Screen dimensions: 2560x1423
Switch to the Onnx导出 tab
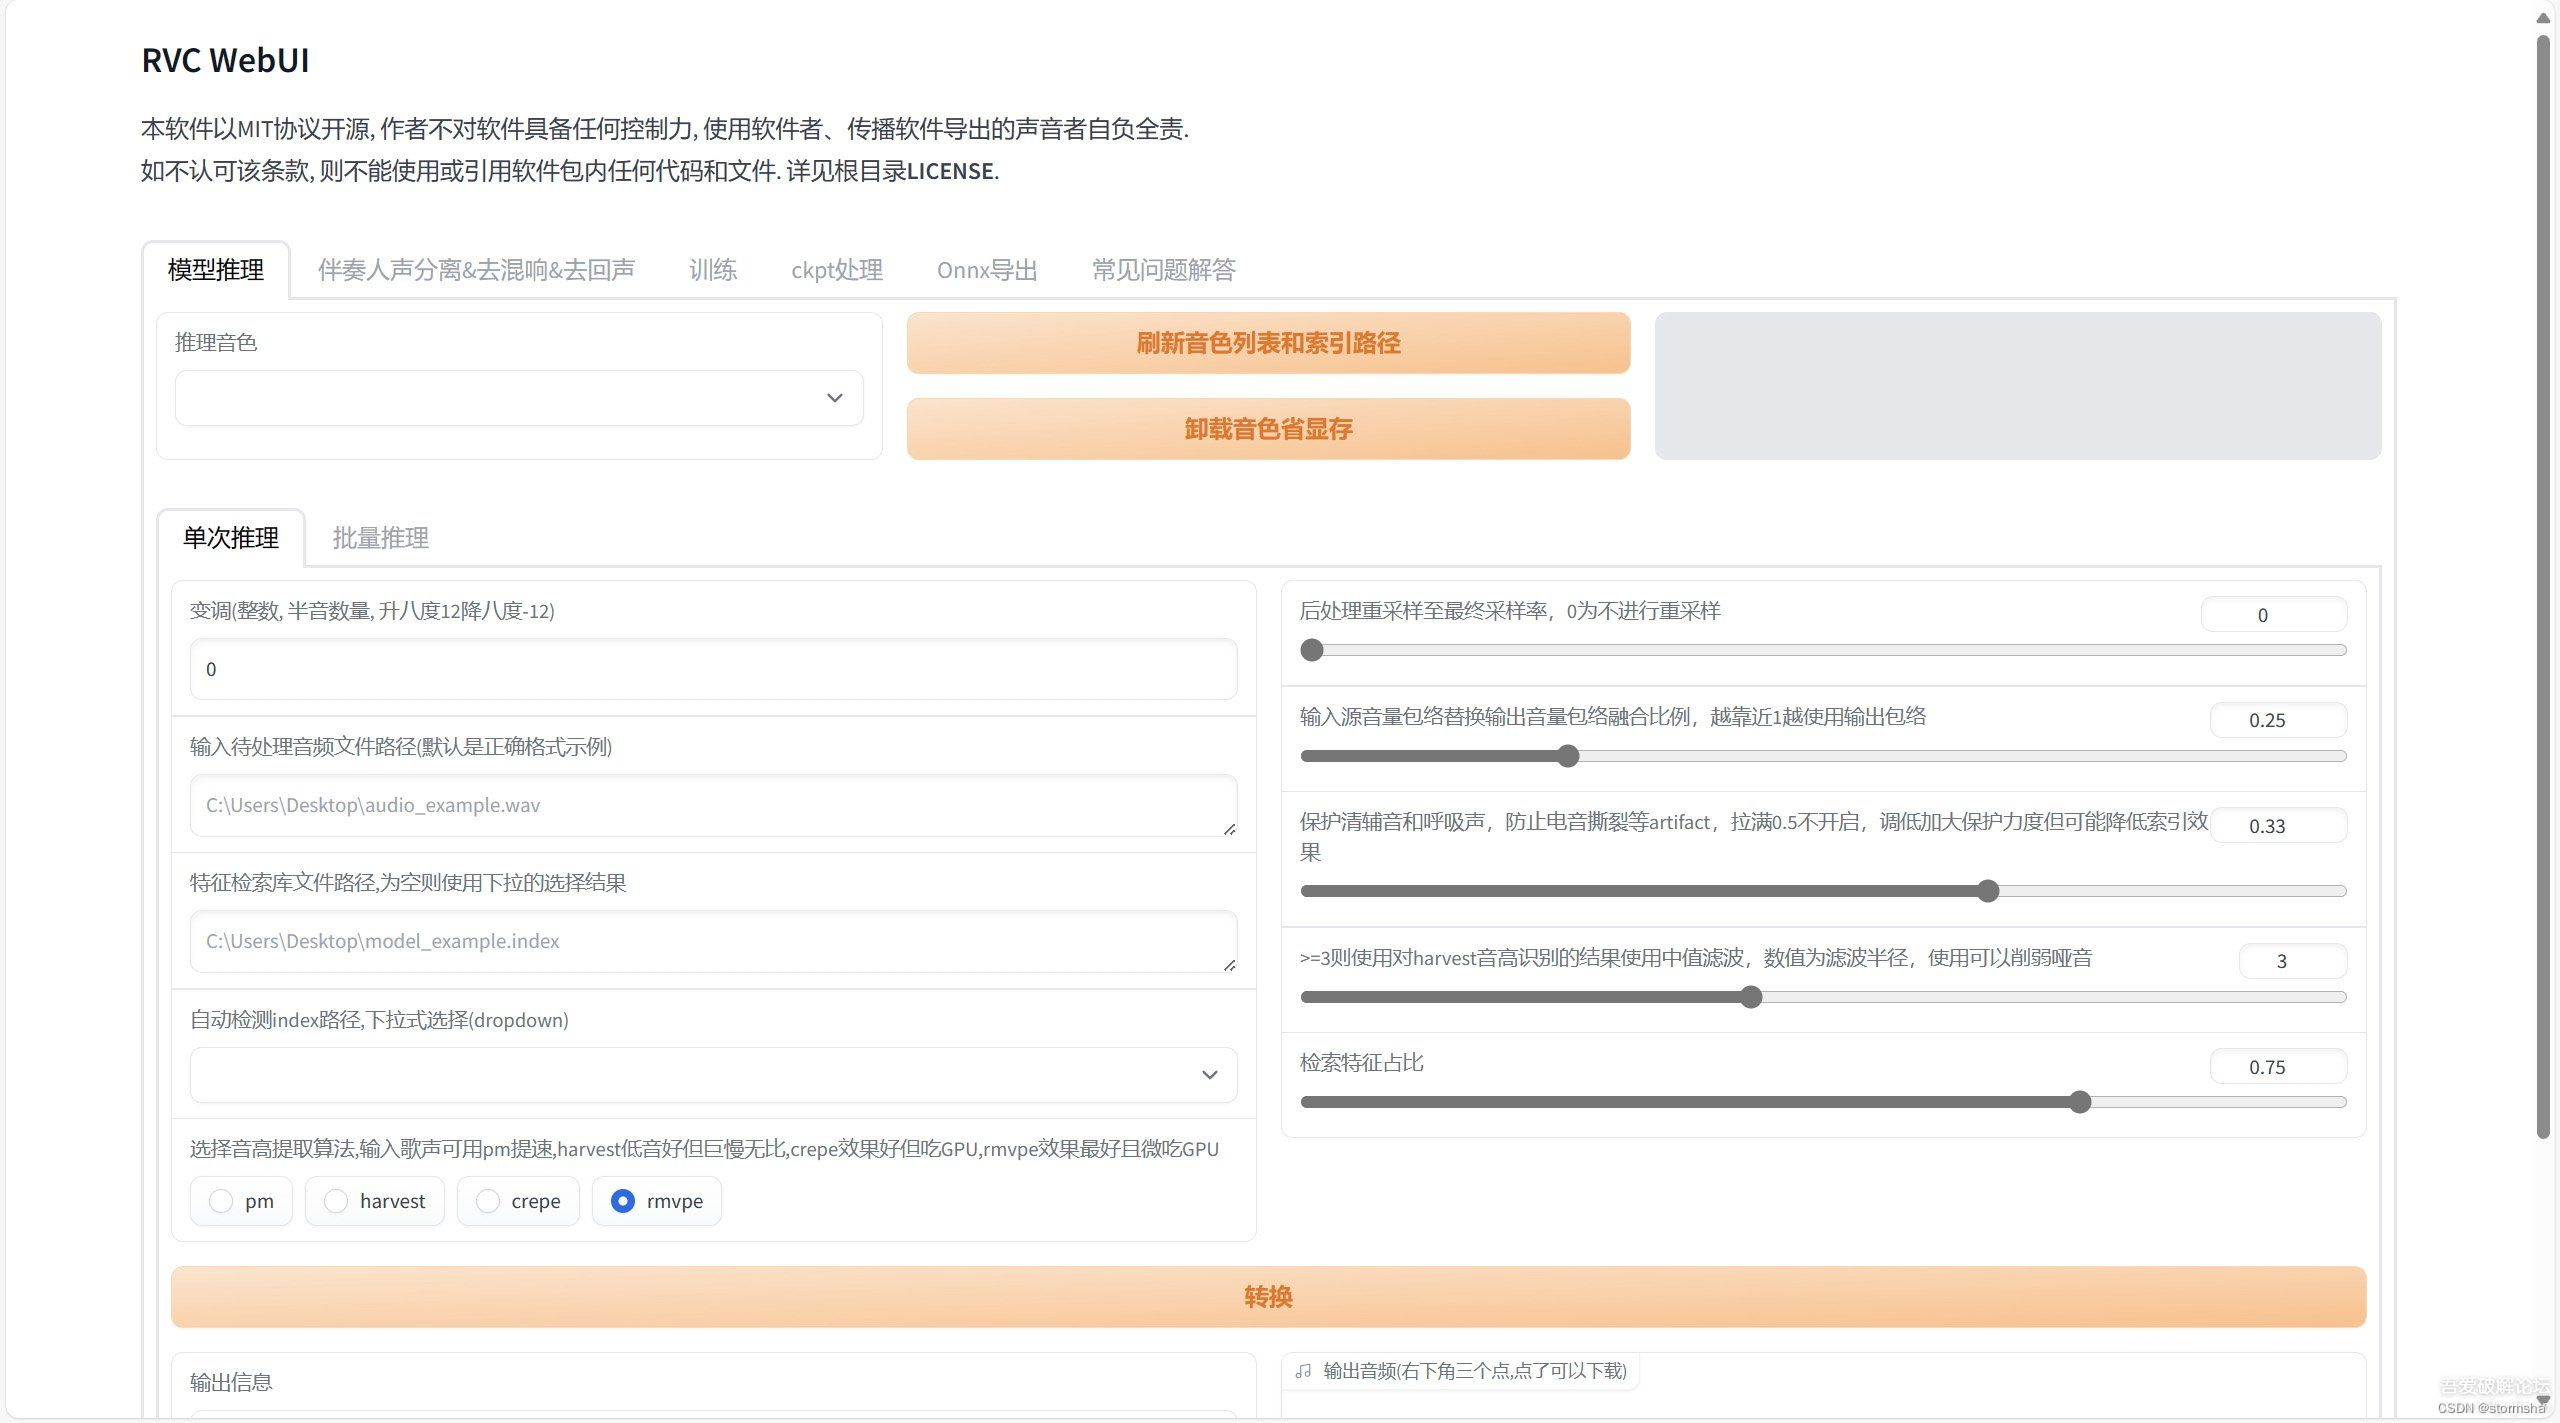tap(986, 269)
